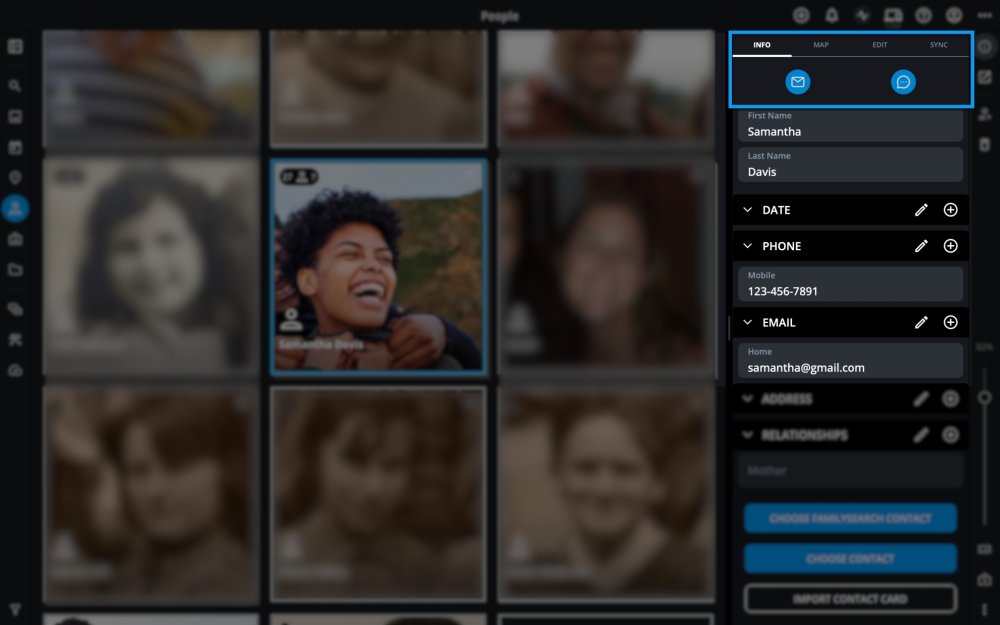Image resolution: width=1000 pixels, height=625 pixels.
Task: Collapse the ADDRESS section chevron
Action: pyautogui.click(x=747, y=399)
